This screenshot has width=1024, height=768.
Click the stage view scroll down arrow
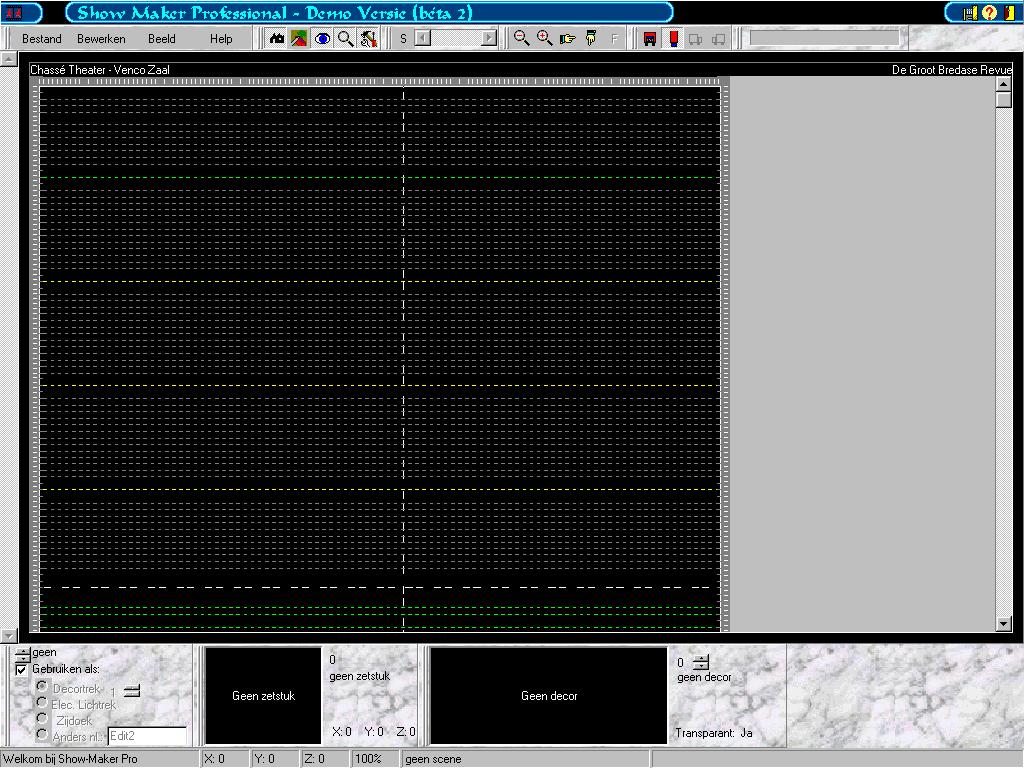point(1004,624)
